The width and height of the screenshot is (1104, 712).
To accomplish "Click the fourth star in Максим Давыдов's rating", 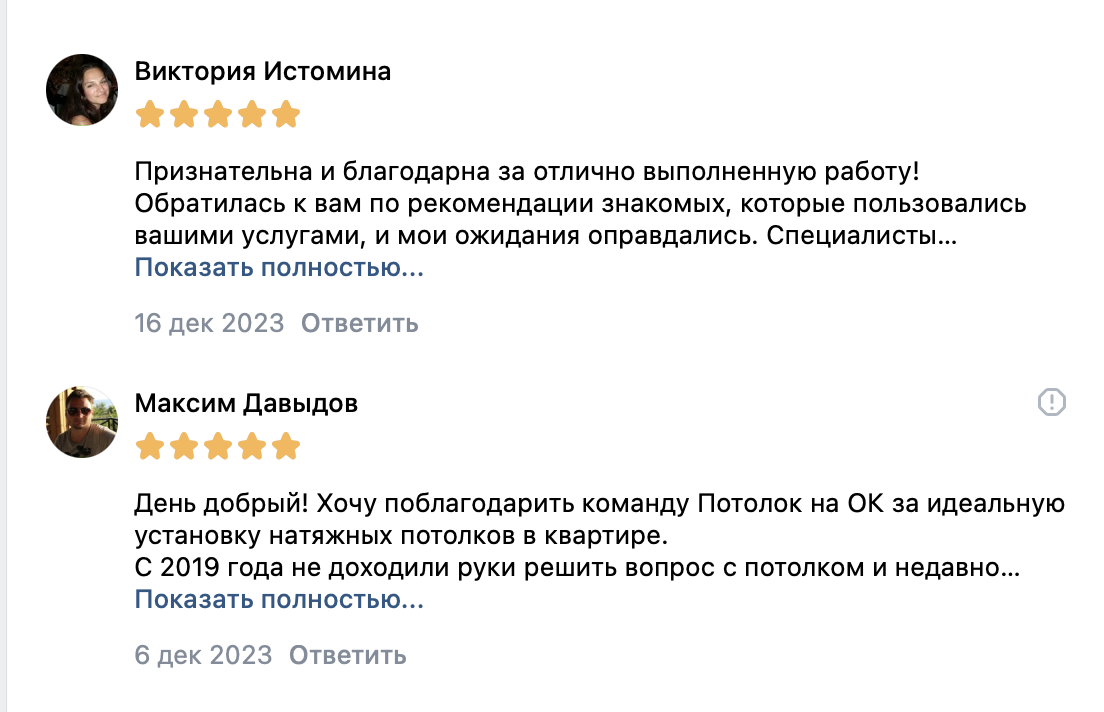I will 252,446.
